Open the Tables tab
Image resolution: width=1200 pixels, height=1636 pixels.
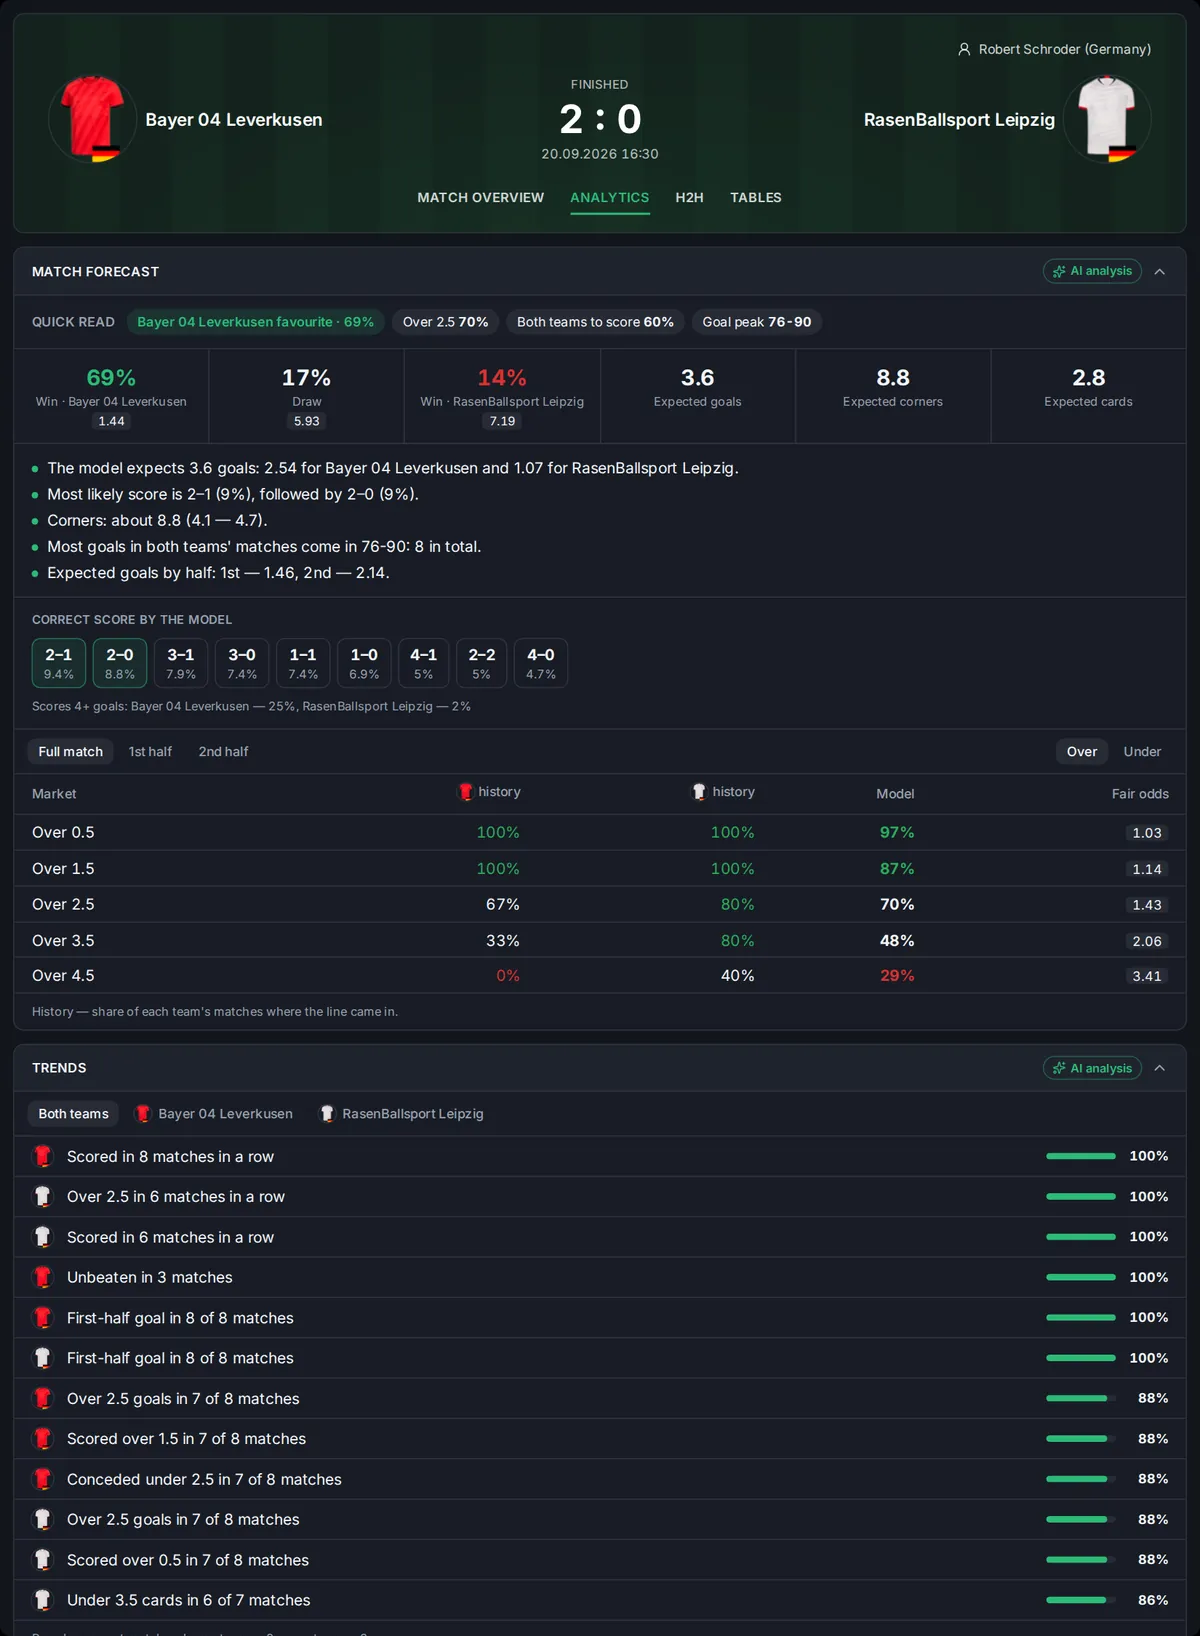pyautogui.click(x=756, y=198)
